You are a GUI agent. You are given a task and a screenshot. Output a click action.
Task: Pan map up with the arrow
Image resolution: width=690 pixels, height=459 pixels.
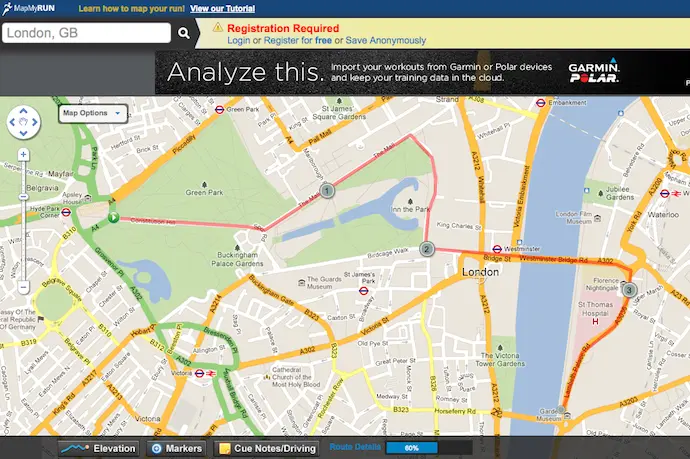click(23, 111)
